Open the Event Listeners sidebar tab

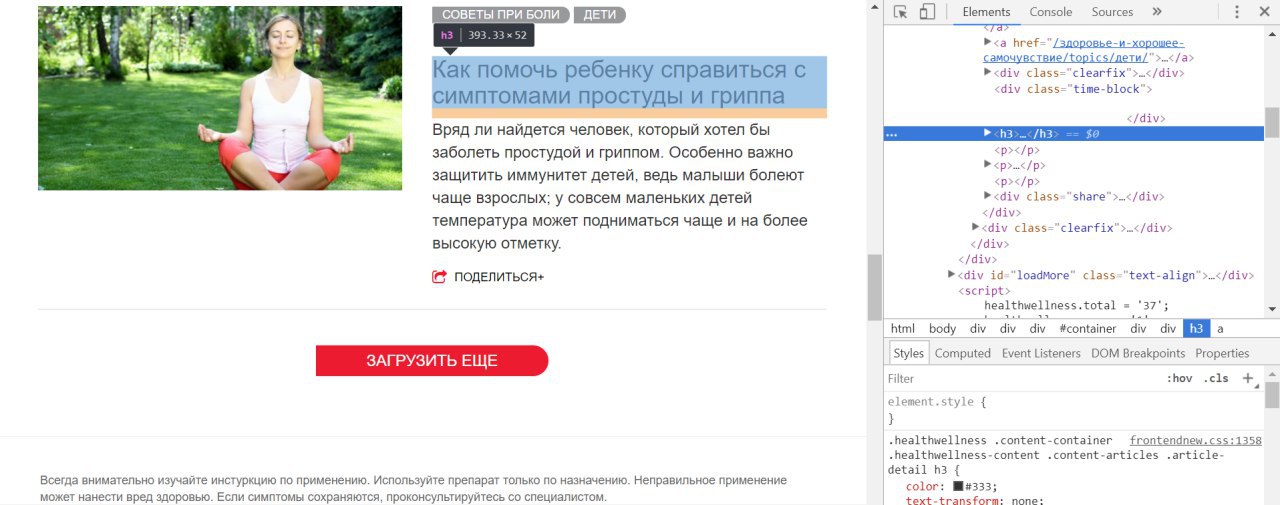click(x=1041, y=353)
